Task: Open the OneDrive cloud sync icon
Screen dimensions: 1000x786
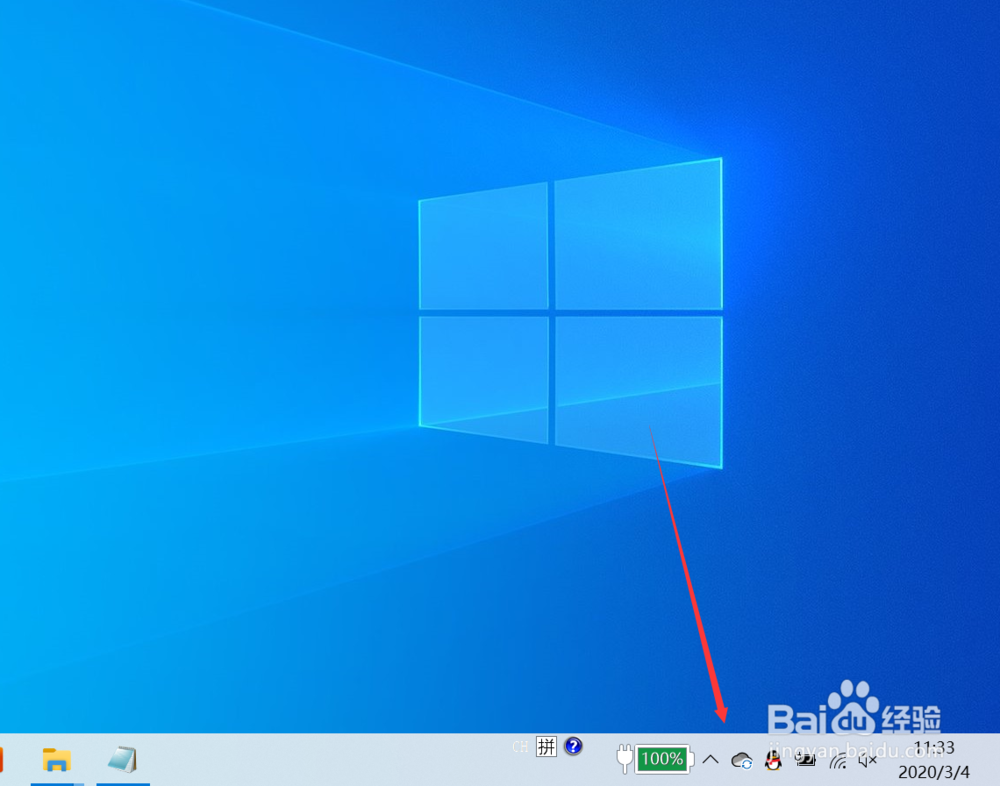Action: pyautogui.click(x=742, y=760)
